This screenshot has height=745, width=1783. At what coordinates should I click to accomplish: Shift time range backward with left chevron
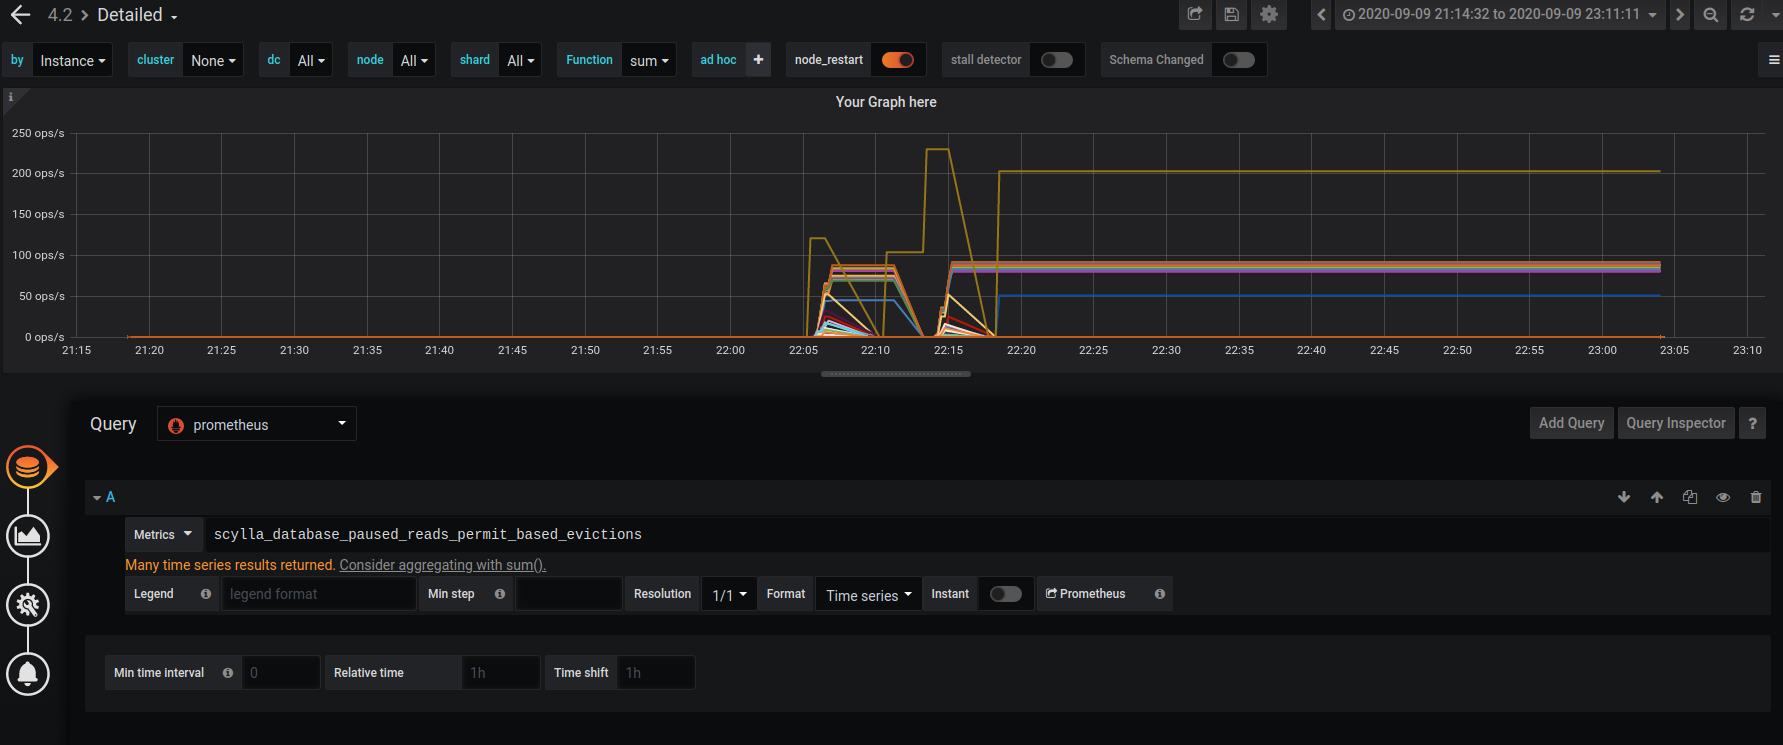[1321, 14]
